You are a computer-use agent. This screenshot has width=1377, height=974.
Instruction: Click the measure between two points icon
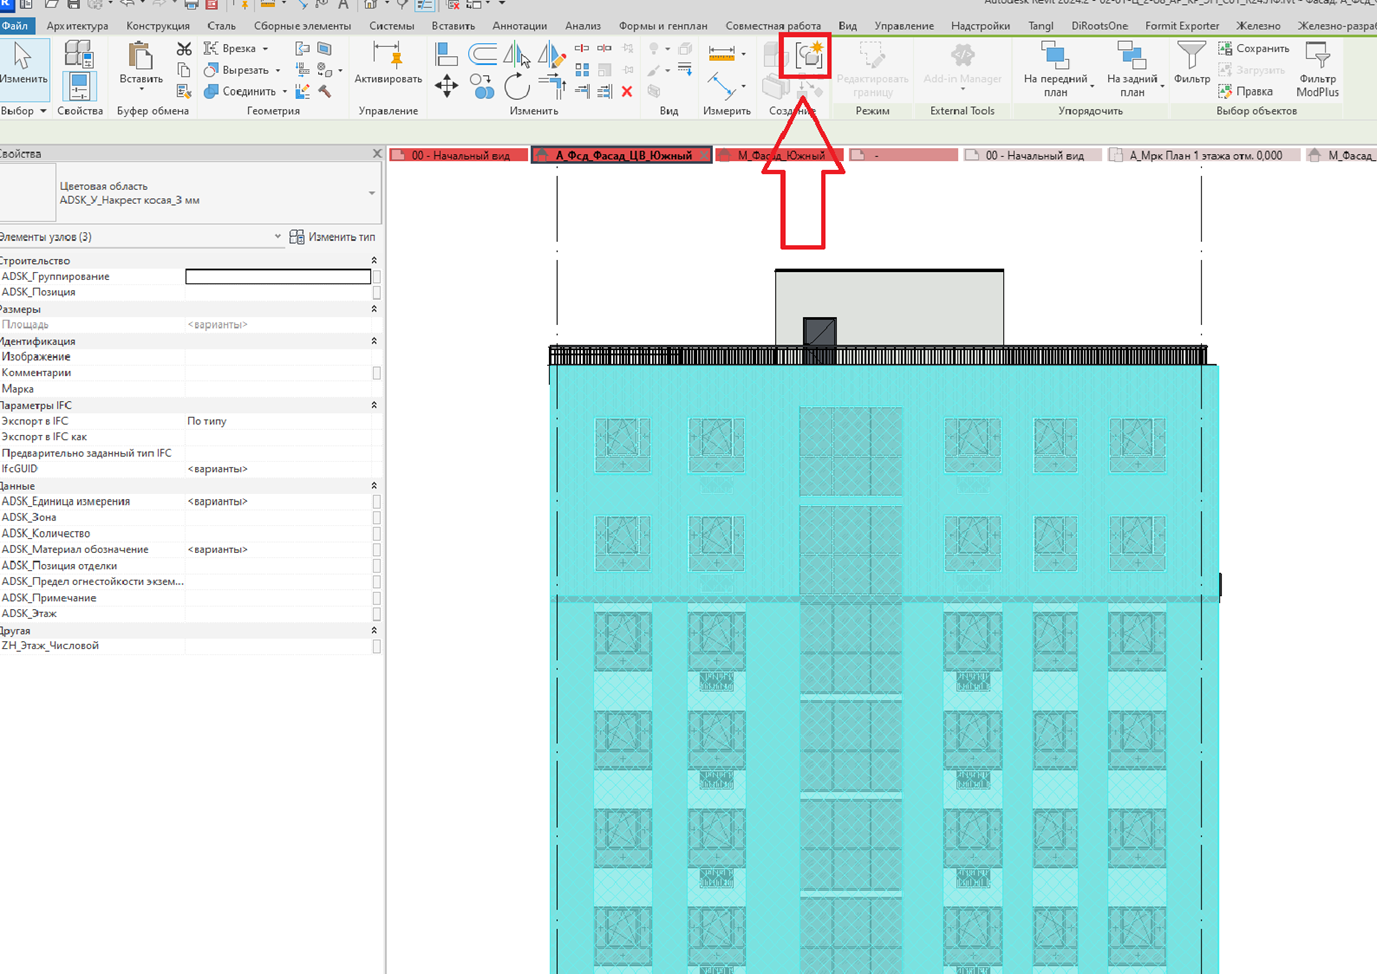(x=721, y=86)
